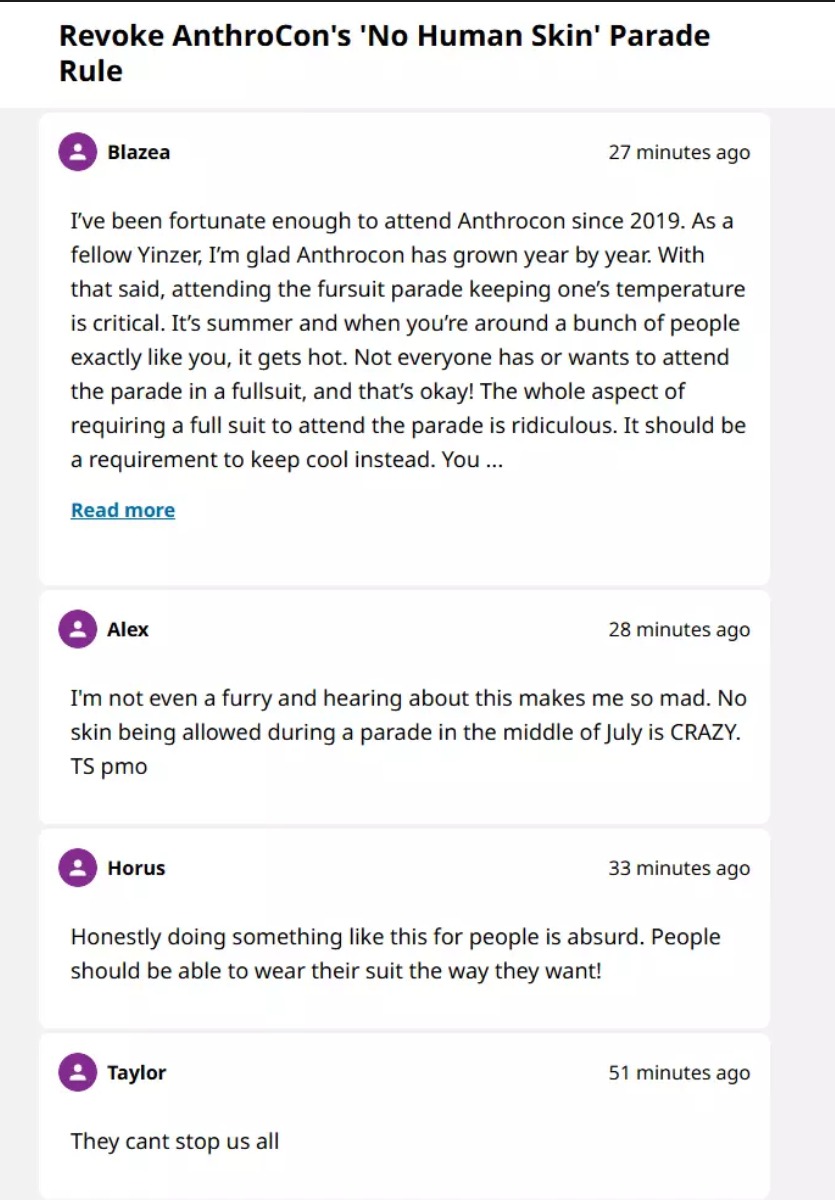The height and width of the screenshot is (1200, 835).
Task: Click Alex's purple profile avatar icon
Action: coord(78,629)
